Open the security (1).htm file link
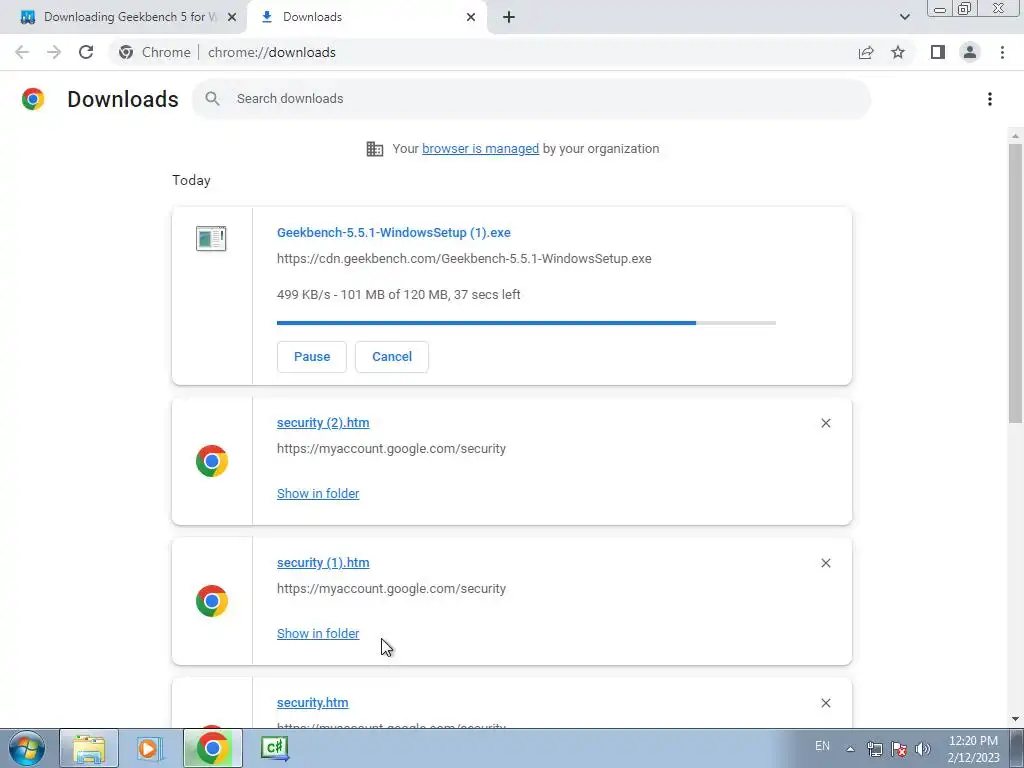 tap(323, 562)
